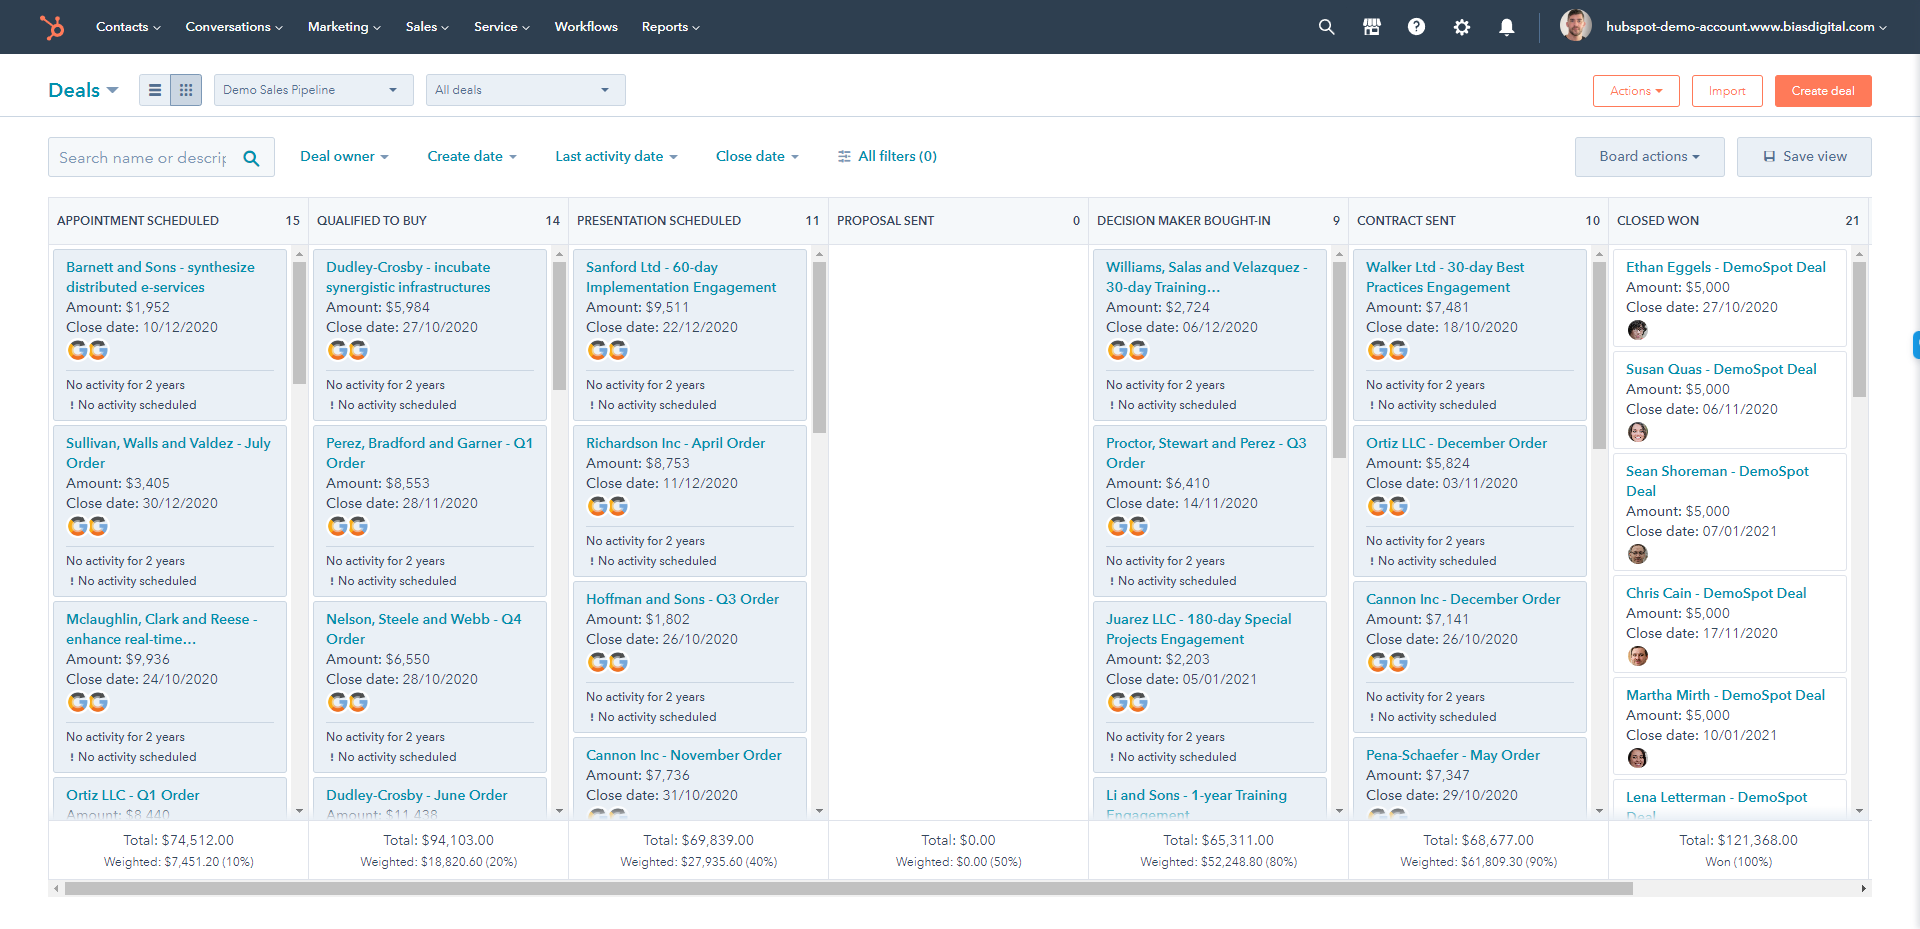Click owner avatar on Martha Mirth deal
This screenshot has height=929, width=1920.
coord(1637,758)
